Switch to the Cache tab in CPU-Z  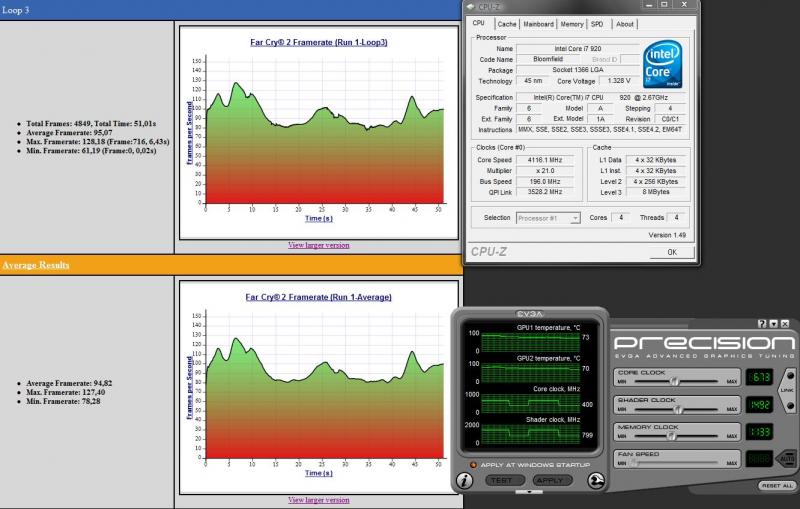tap(507, 24)
